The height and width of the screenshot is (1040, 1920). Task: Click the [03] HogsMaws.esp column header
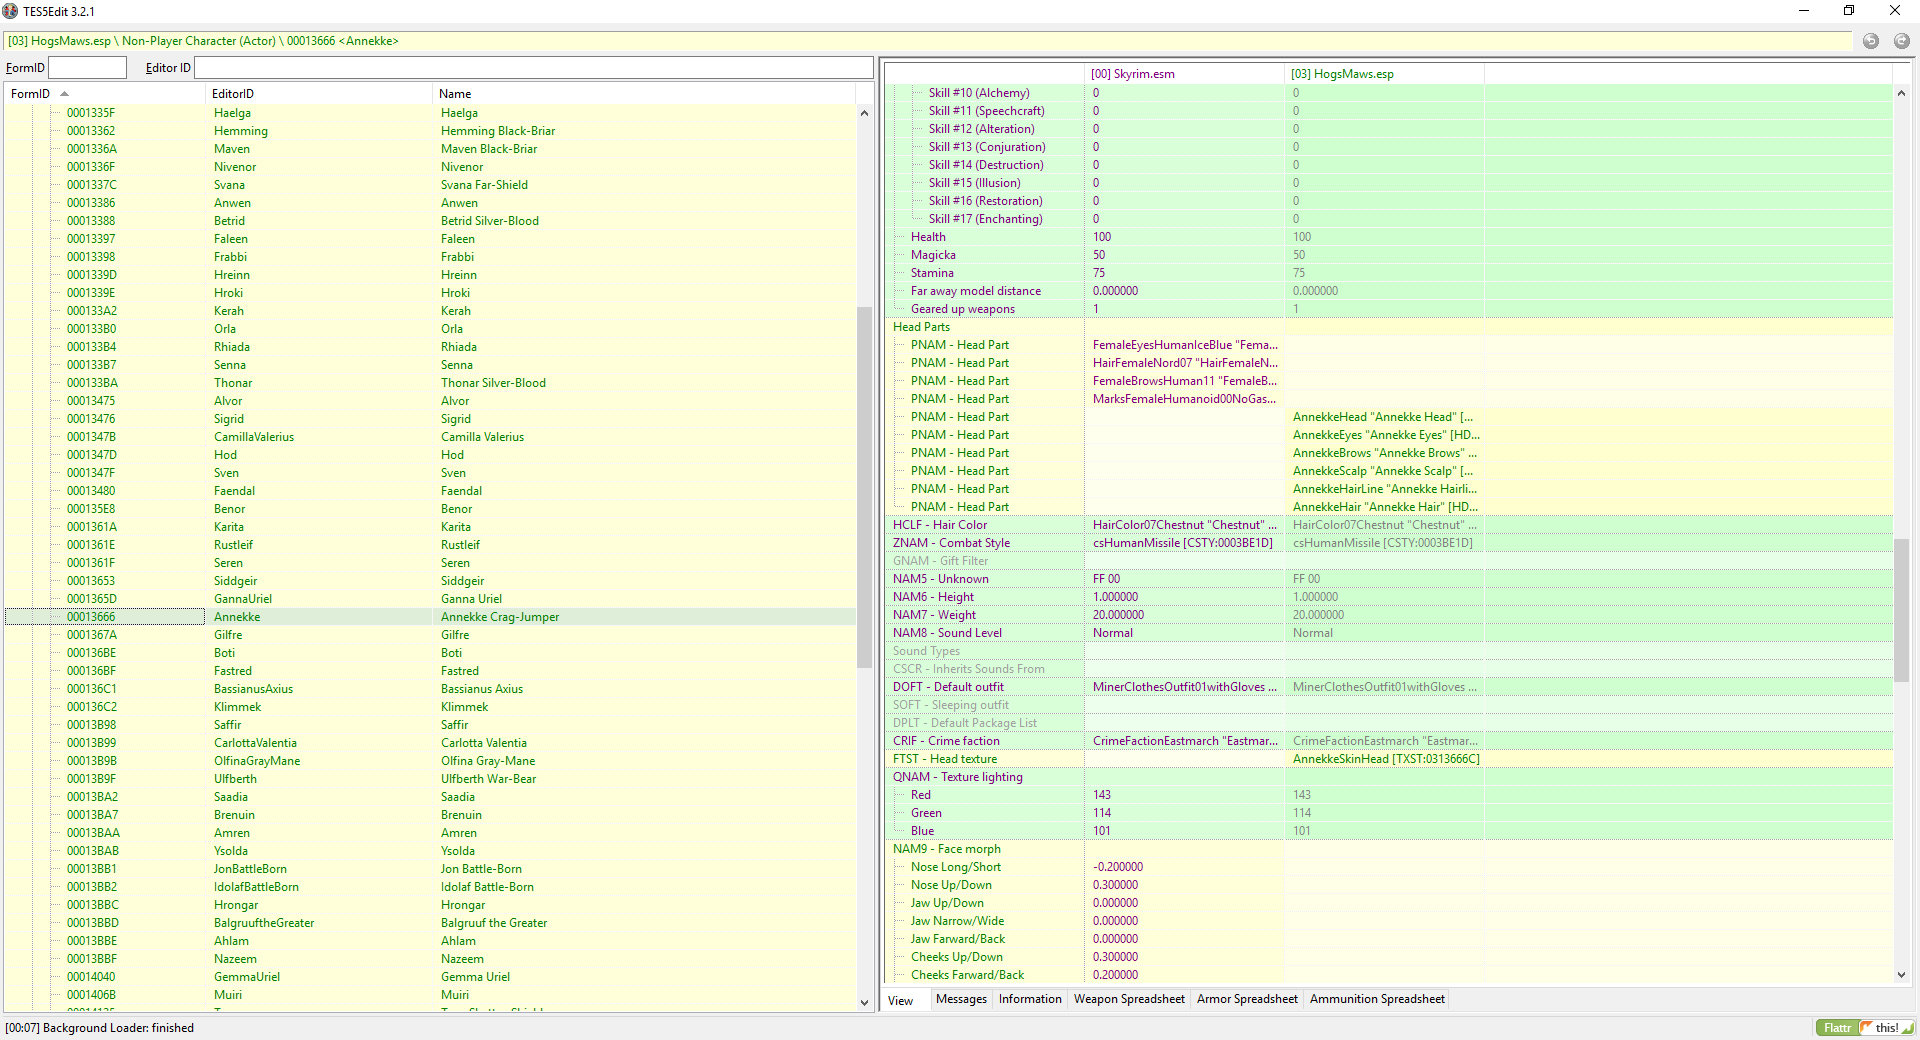(1385, 74)
